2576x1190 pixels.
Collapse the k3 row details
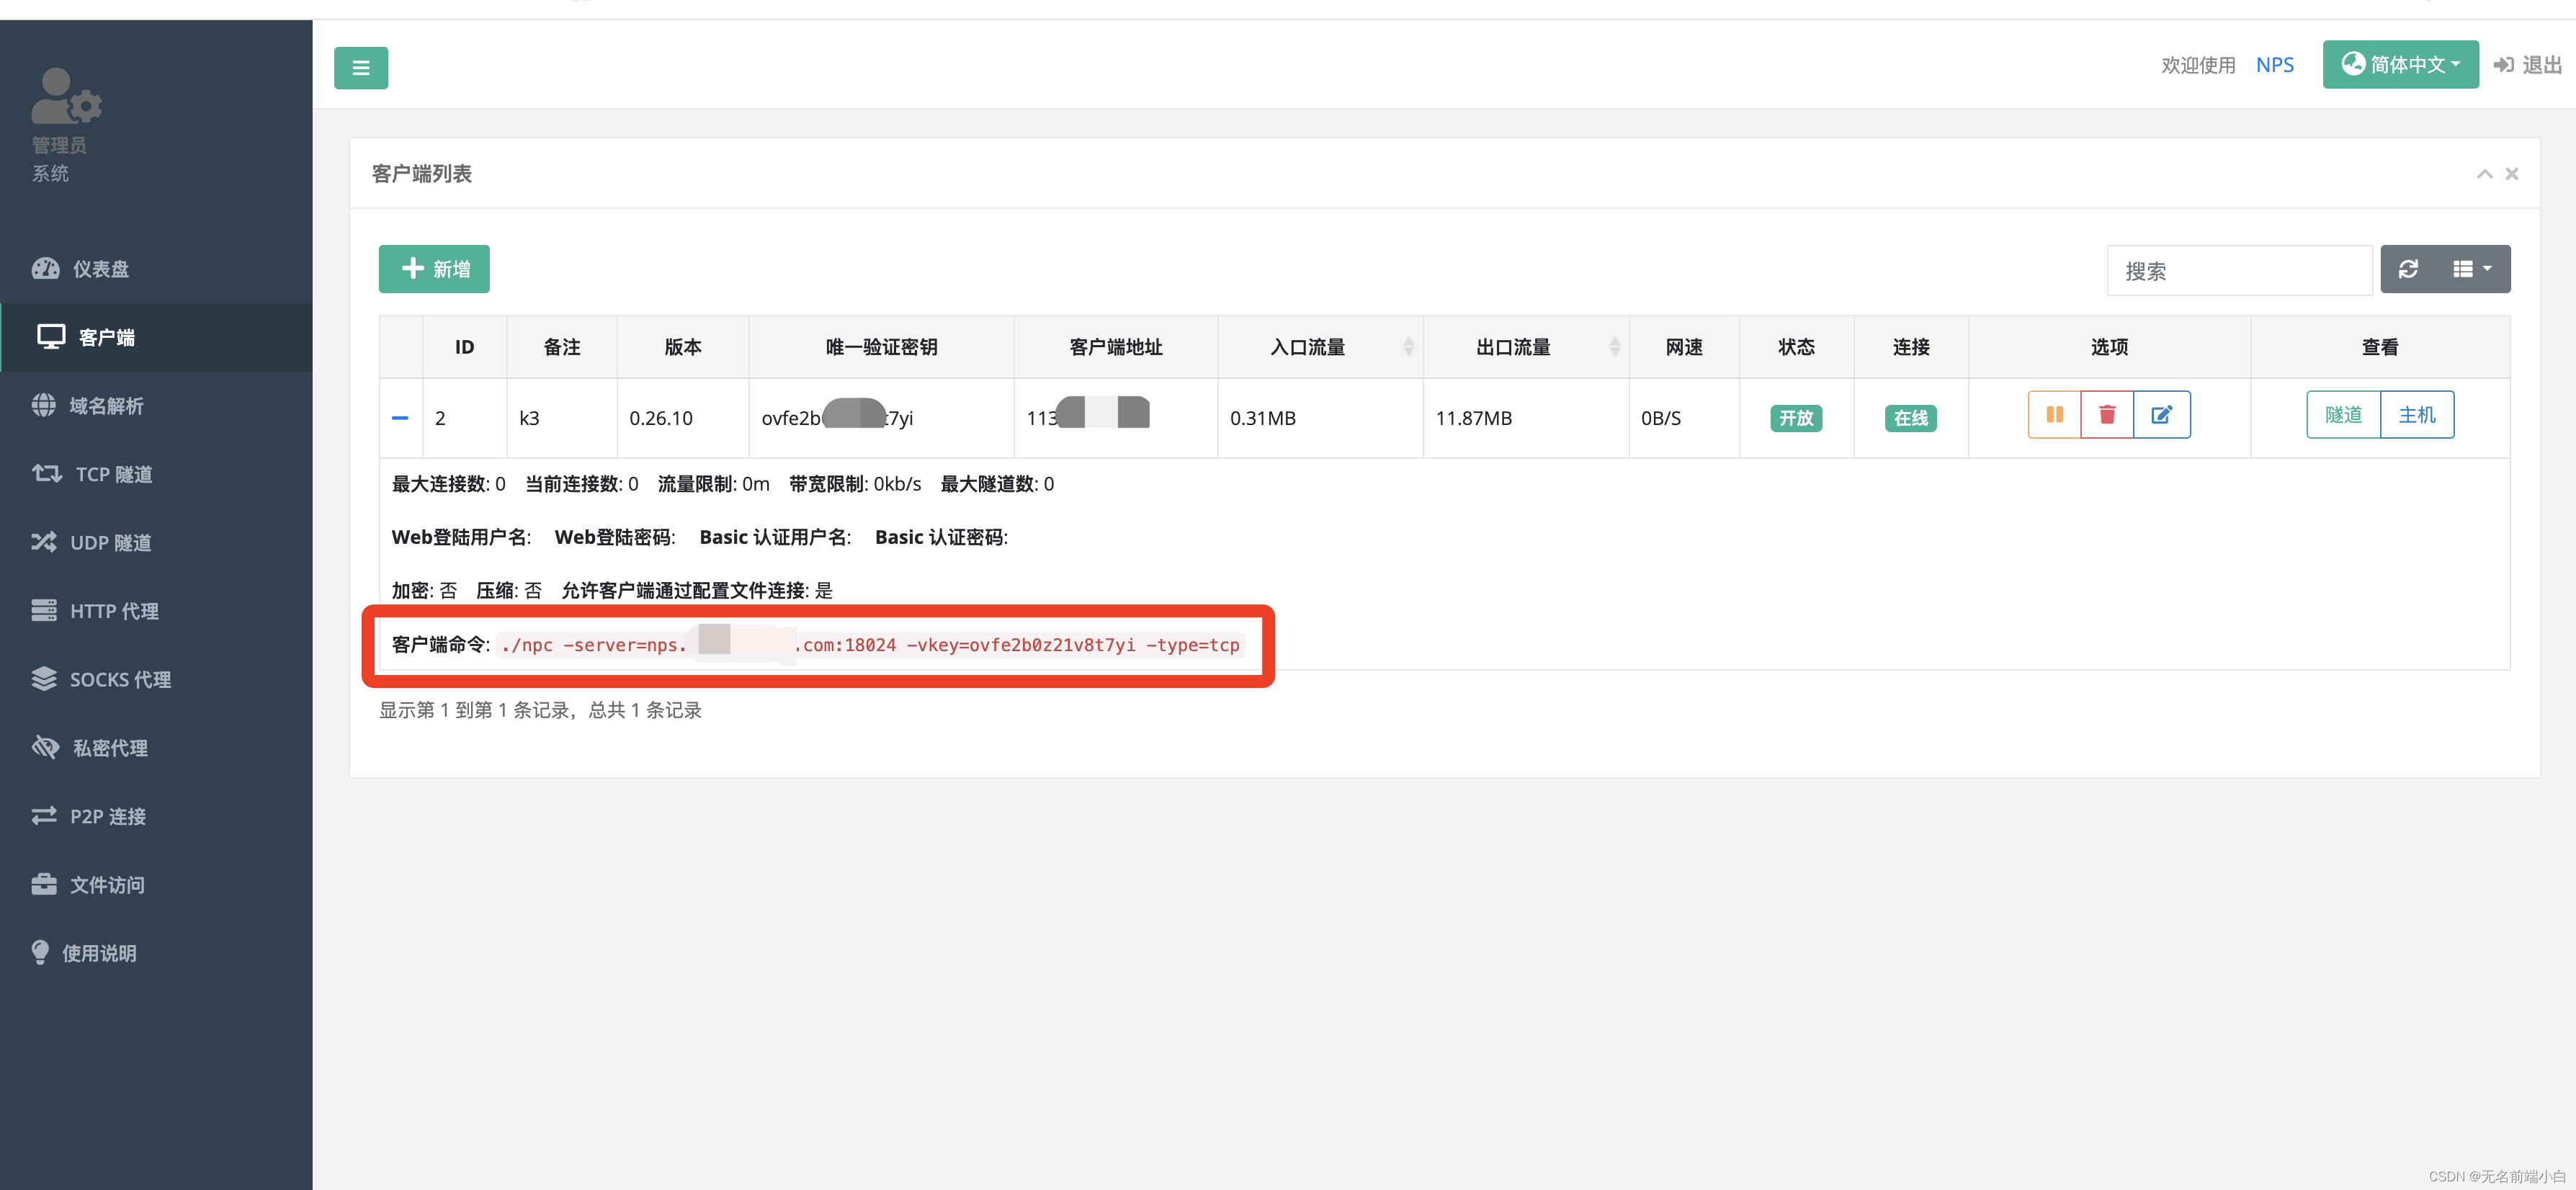click(x=400, y=418)
